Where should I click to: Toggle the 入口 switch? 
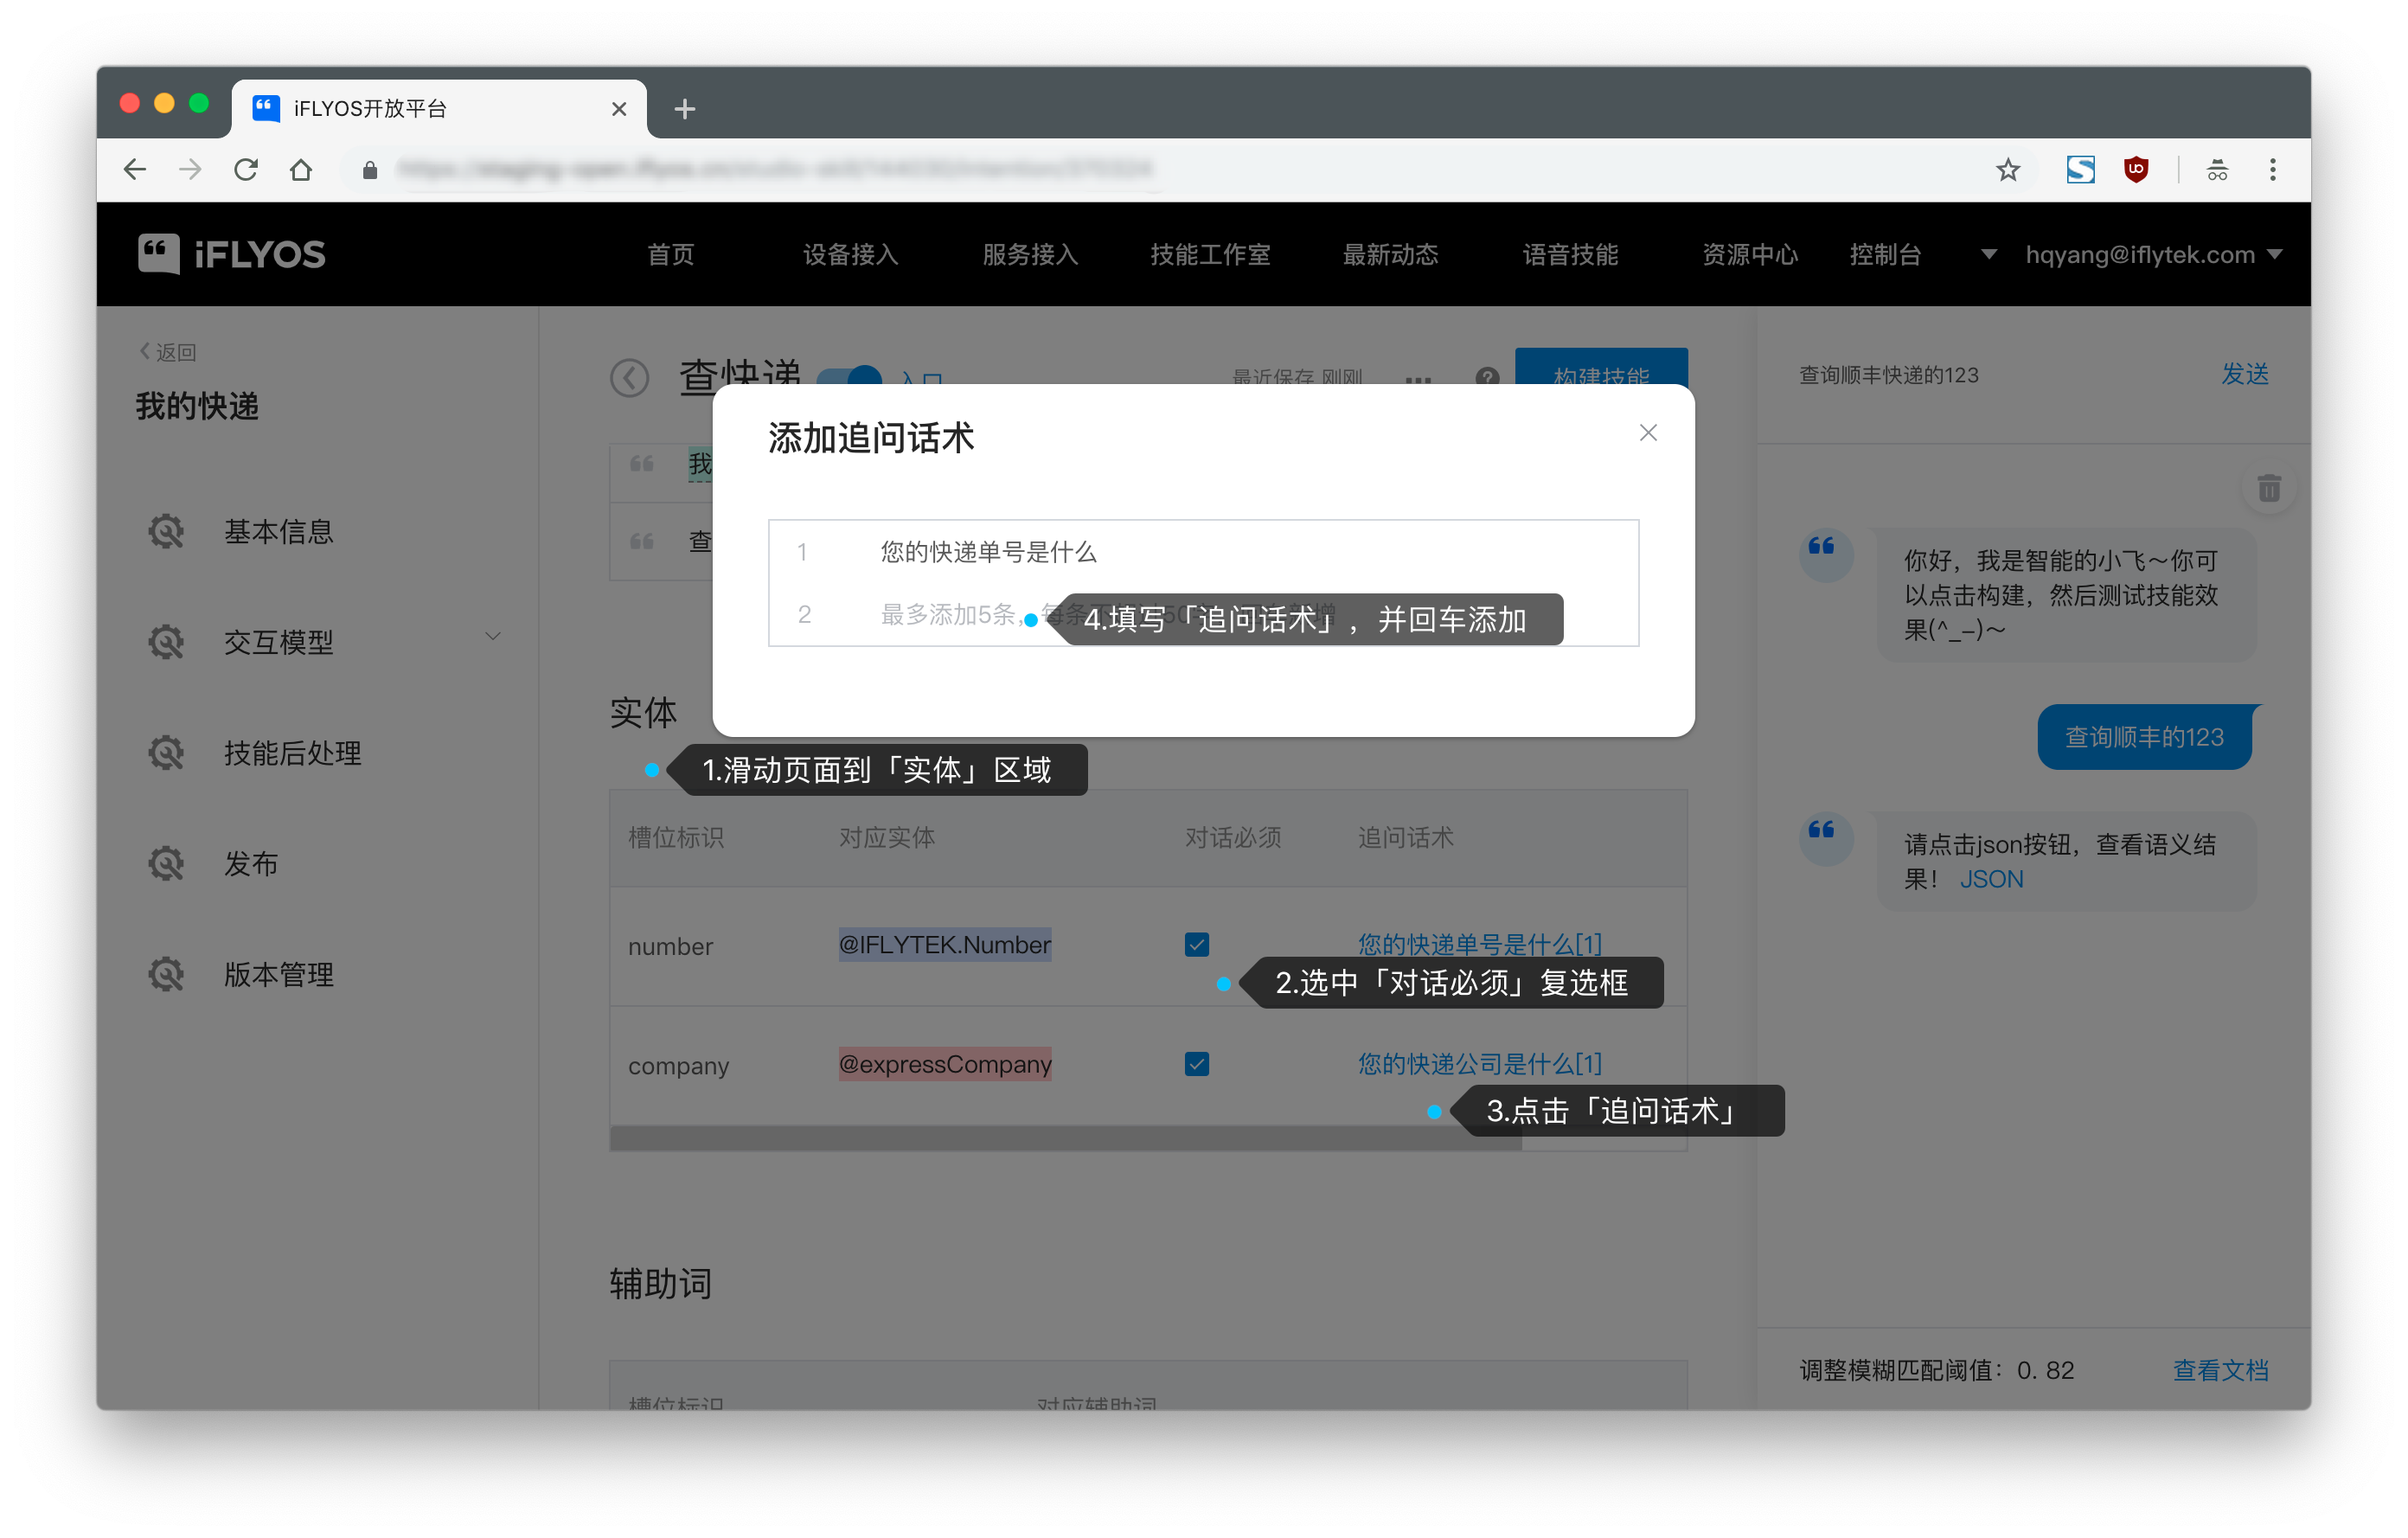[x=849, y=377]
